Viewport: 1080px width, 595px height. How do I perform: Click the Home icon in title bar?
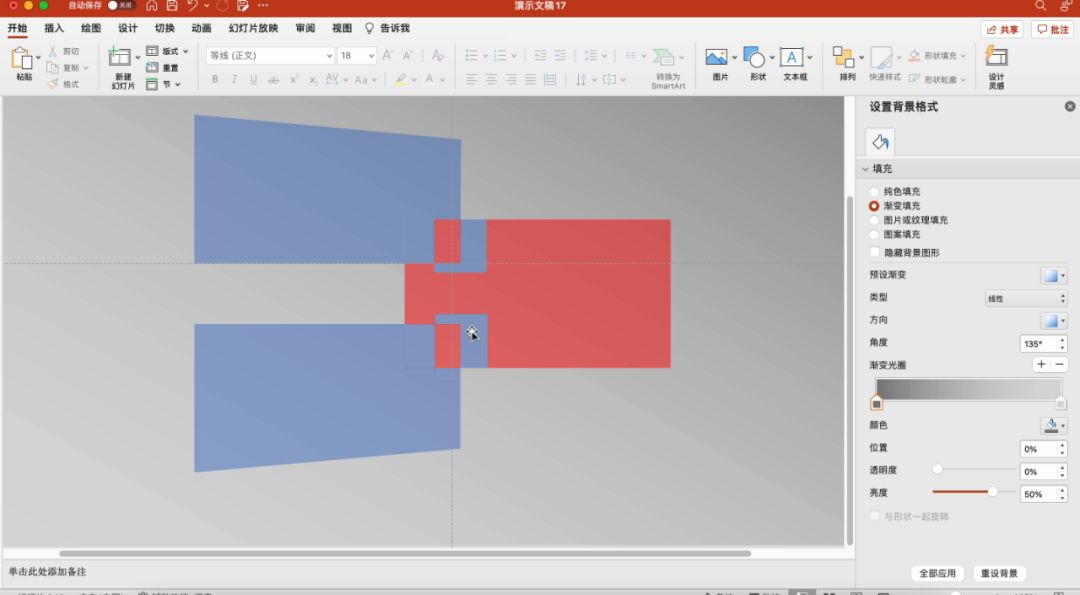(152, 6)
